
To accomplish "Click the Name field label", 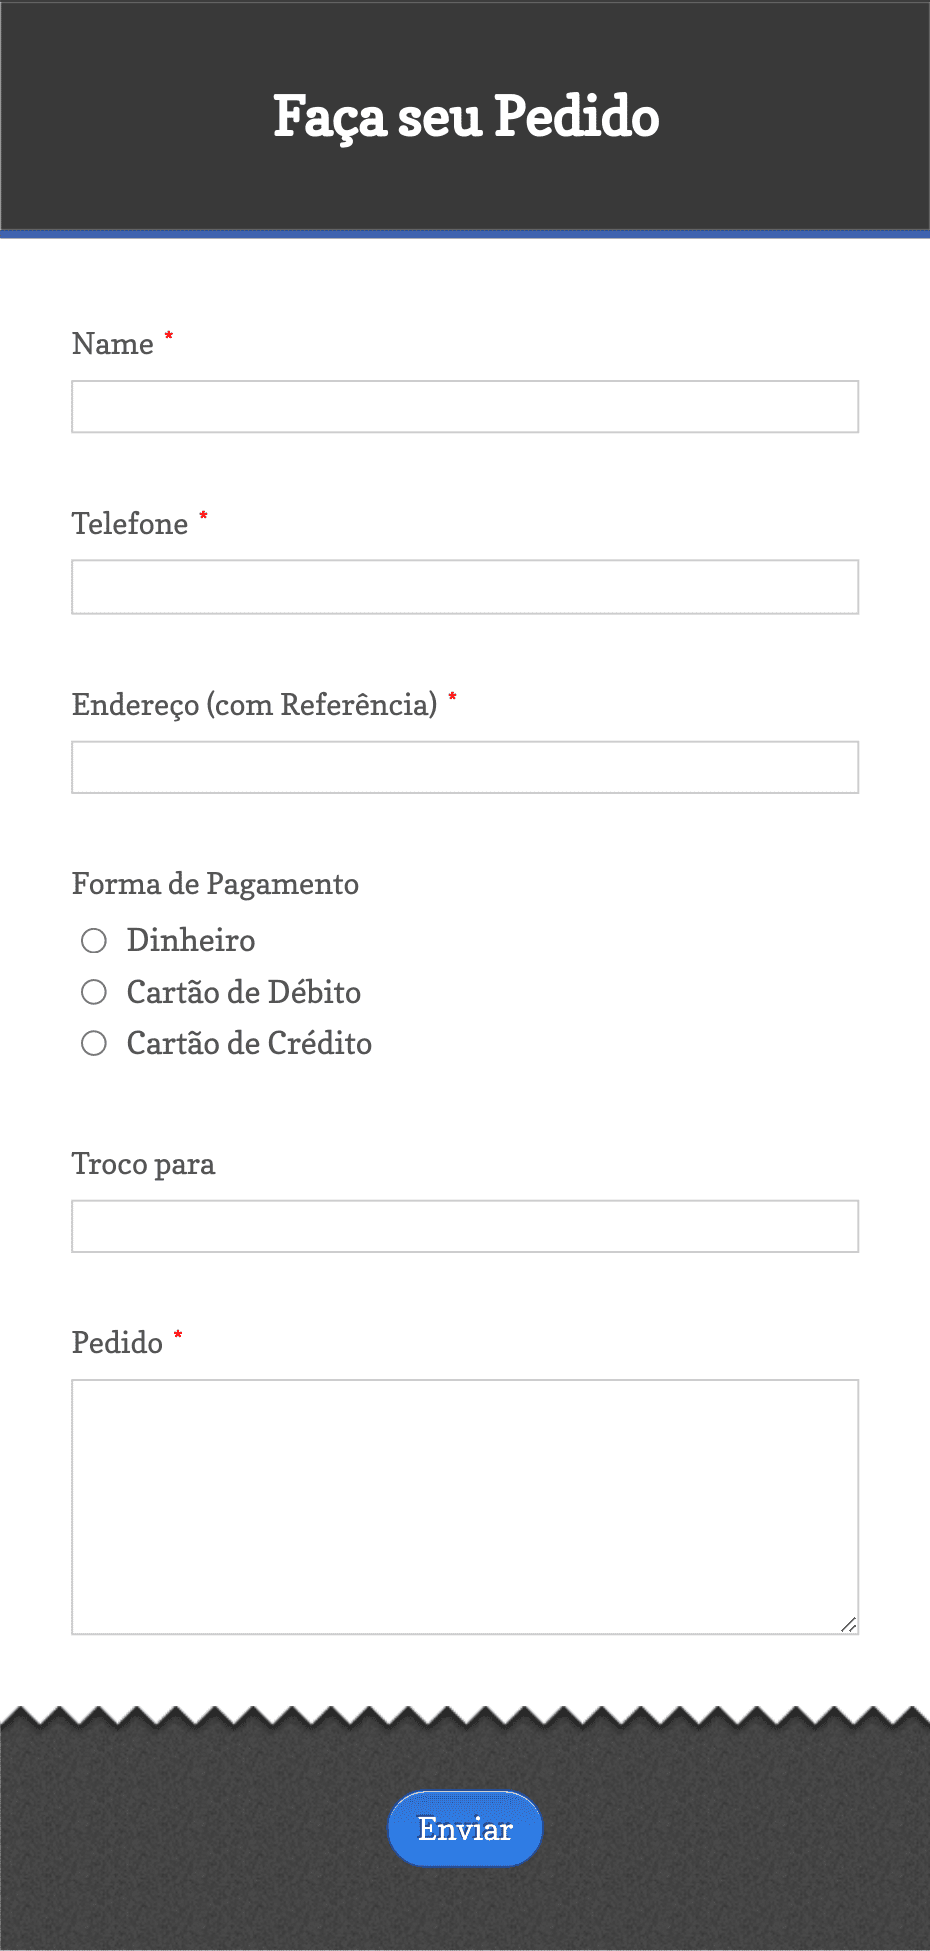I will point(113,344).
